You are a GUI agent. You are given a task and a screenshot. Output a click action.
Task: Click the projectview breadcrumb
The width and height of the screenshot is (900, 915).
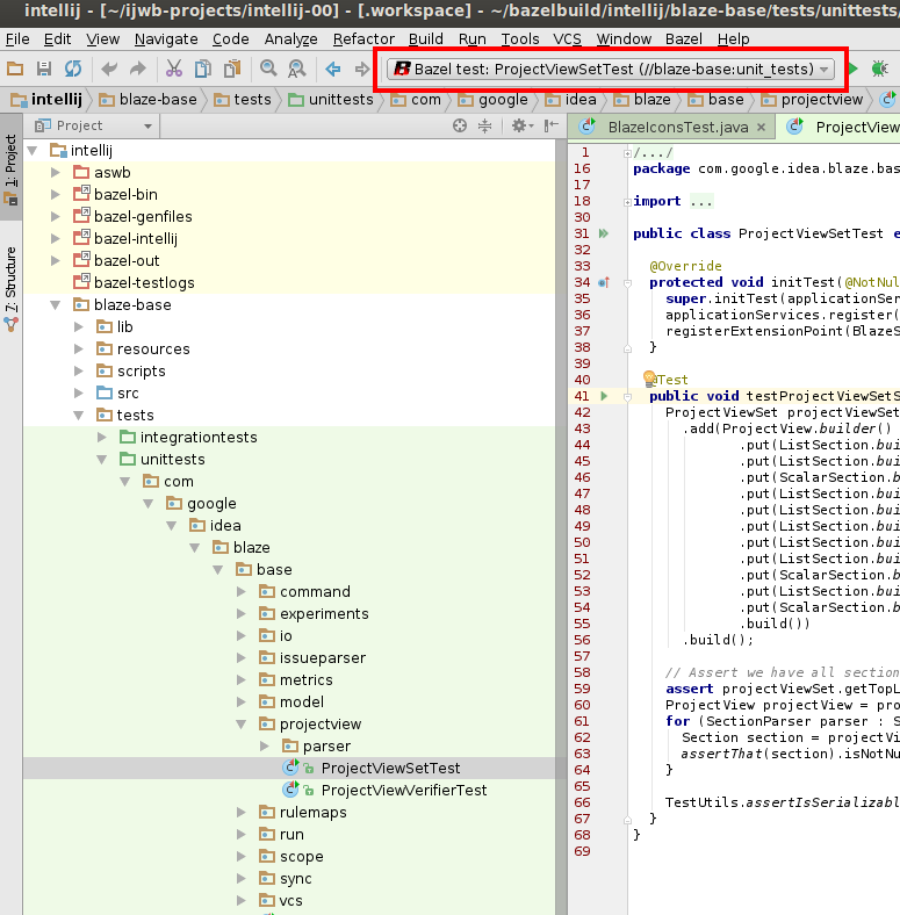pyautogui.click(x=811, y=100)
